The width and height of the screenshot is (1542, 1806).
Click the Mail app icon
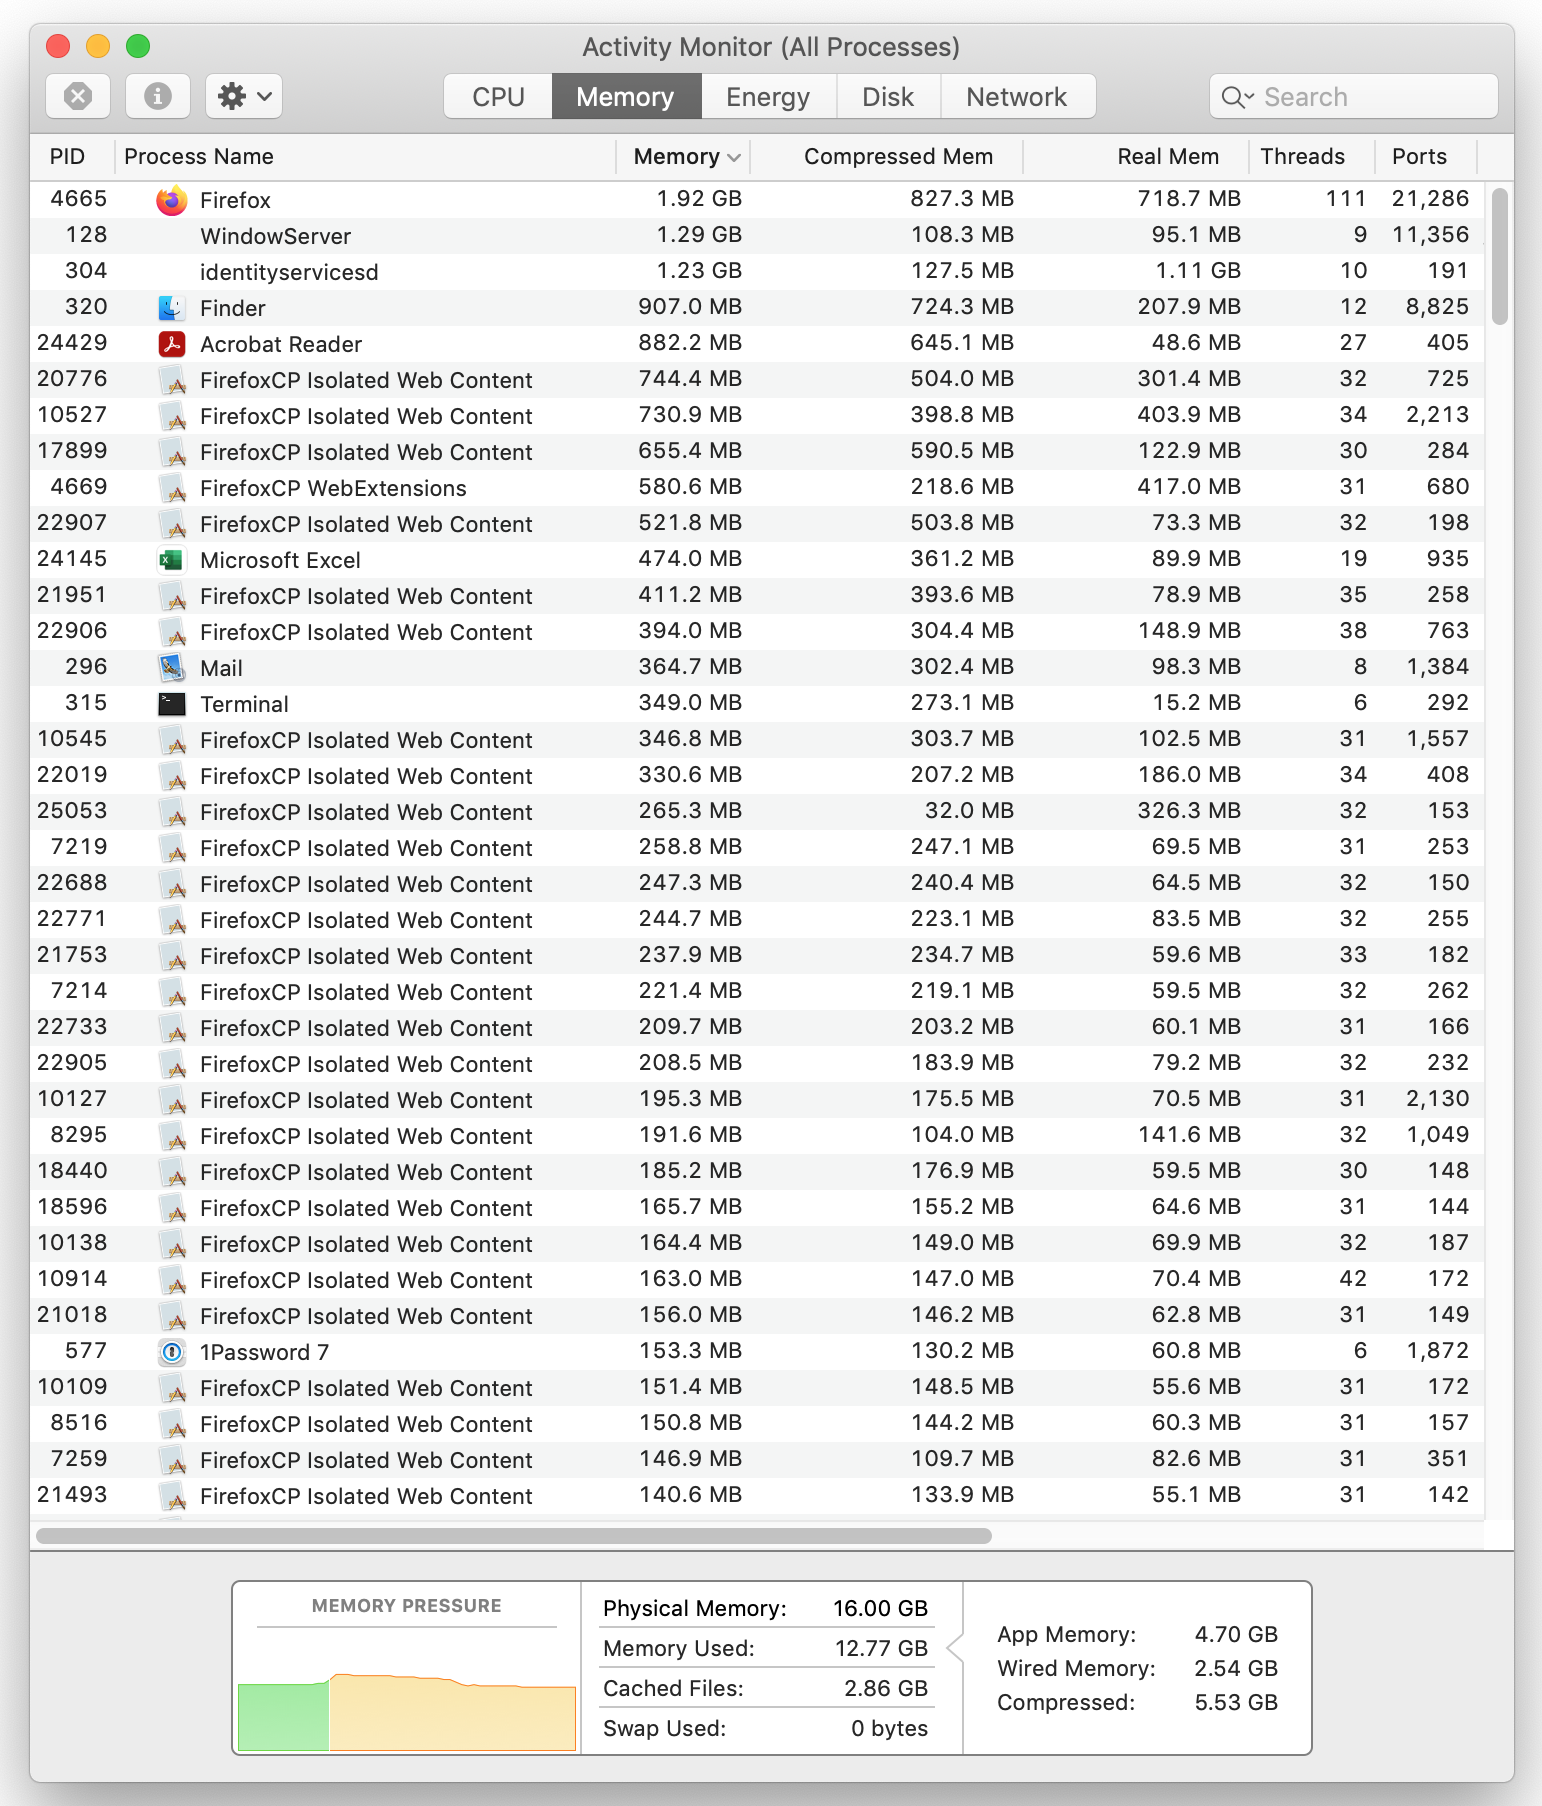(172, 668)
